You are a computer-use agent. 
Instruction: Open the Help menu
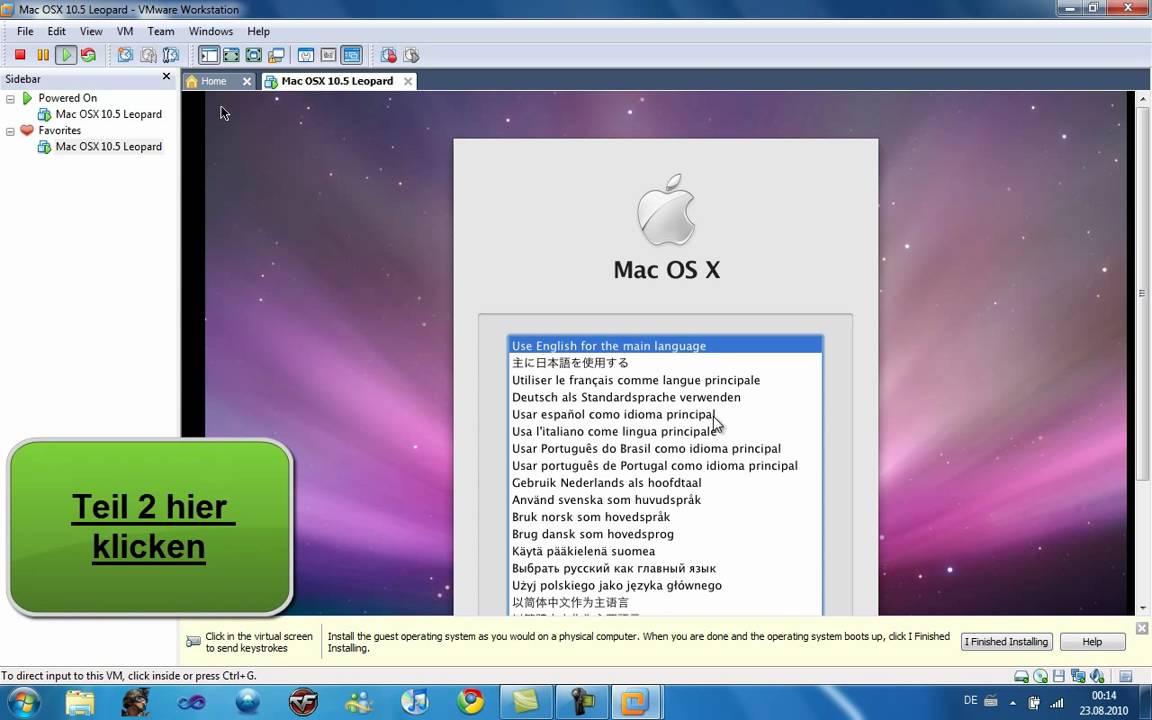(259, 32)
